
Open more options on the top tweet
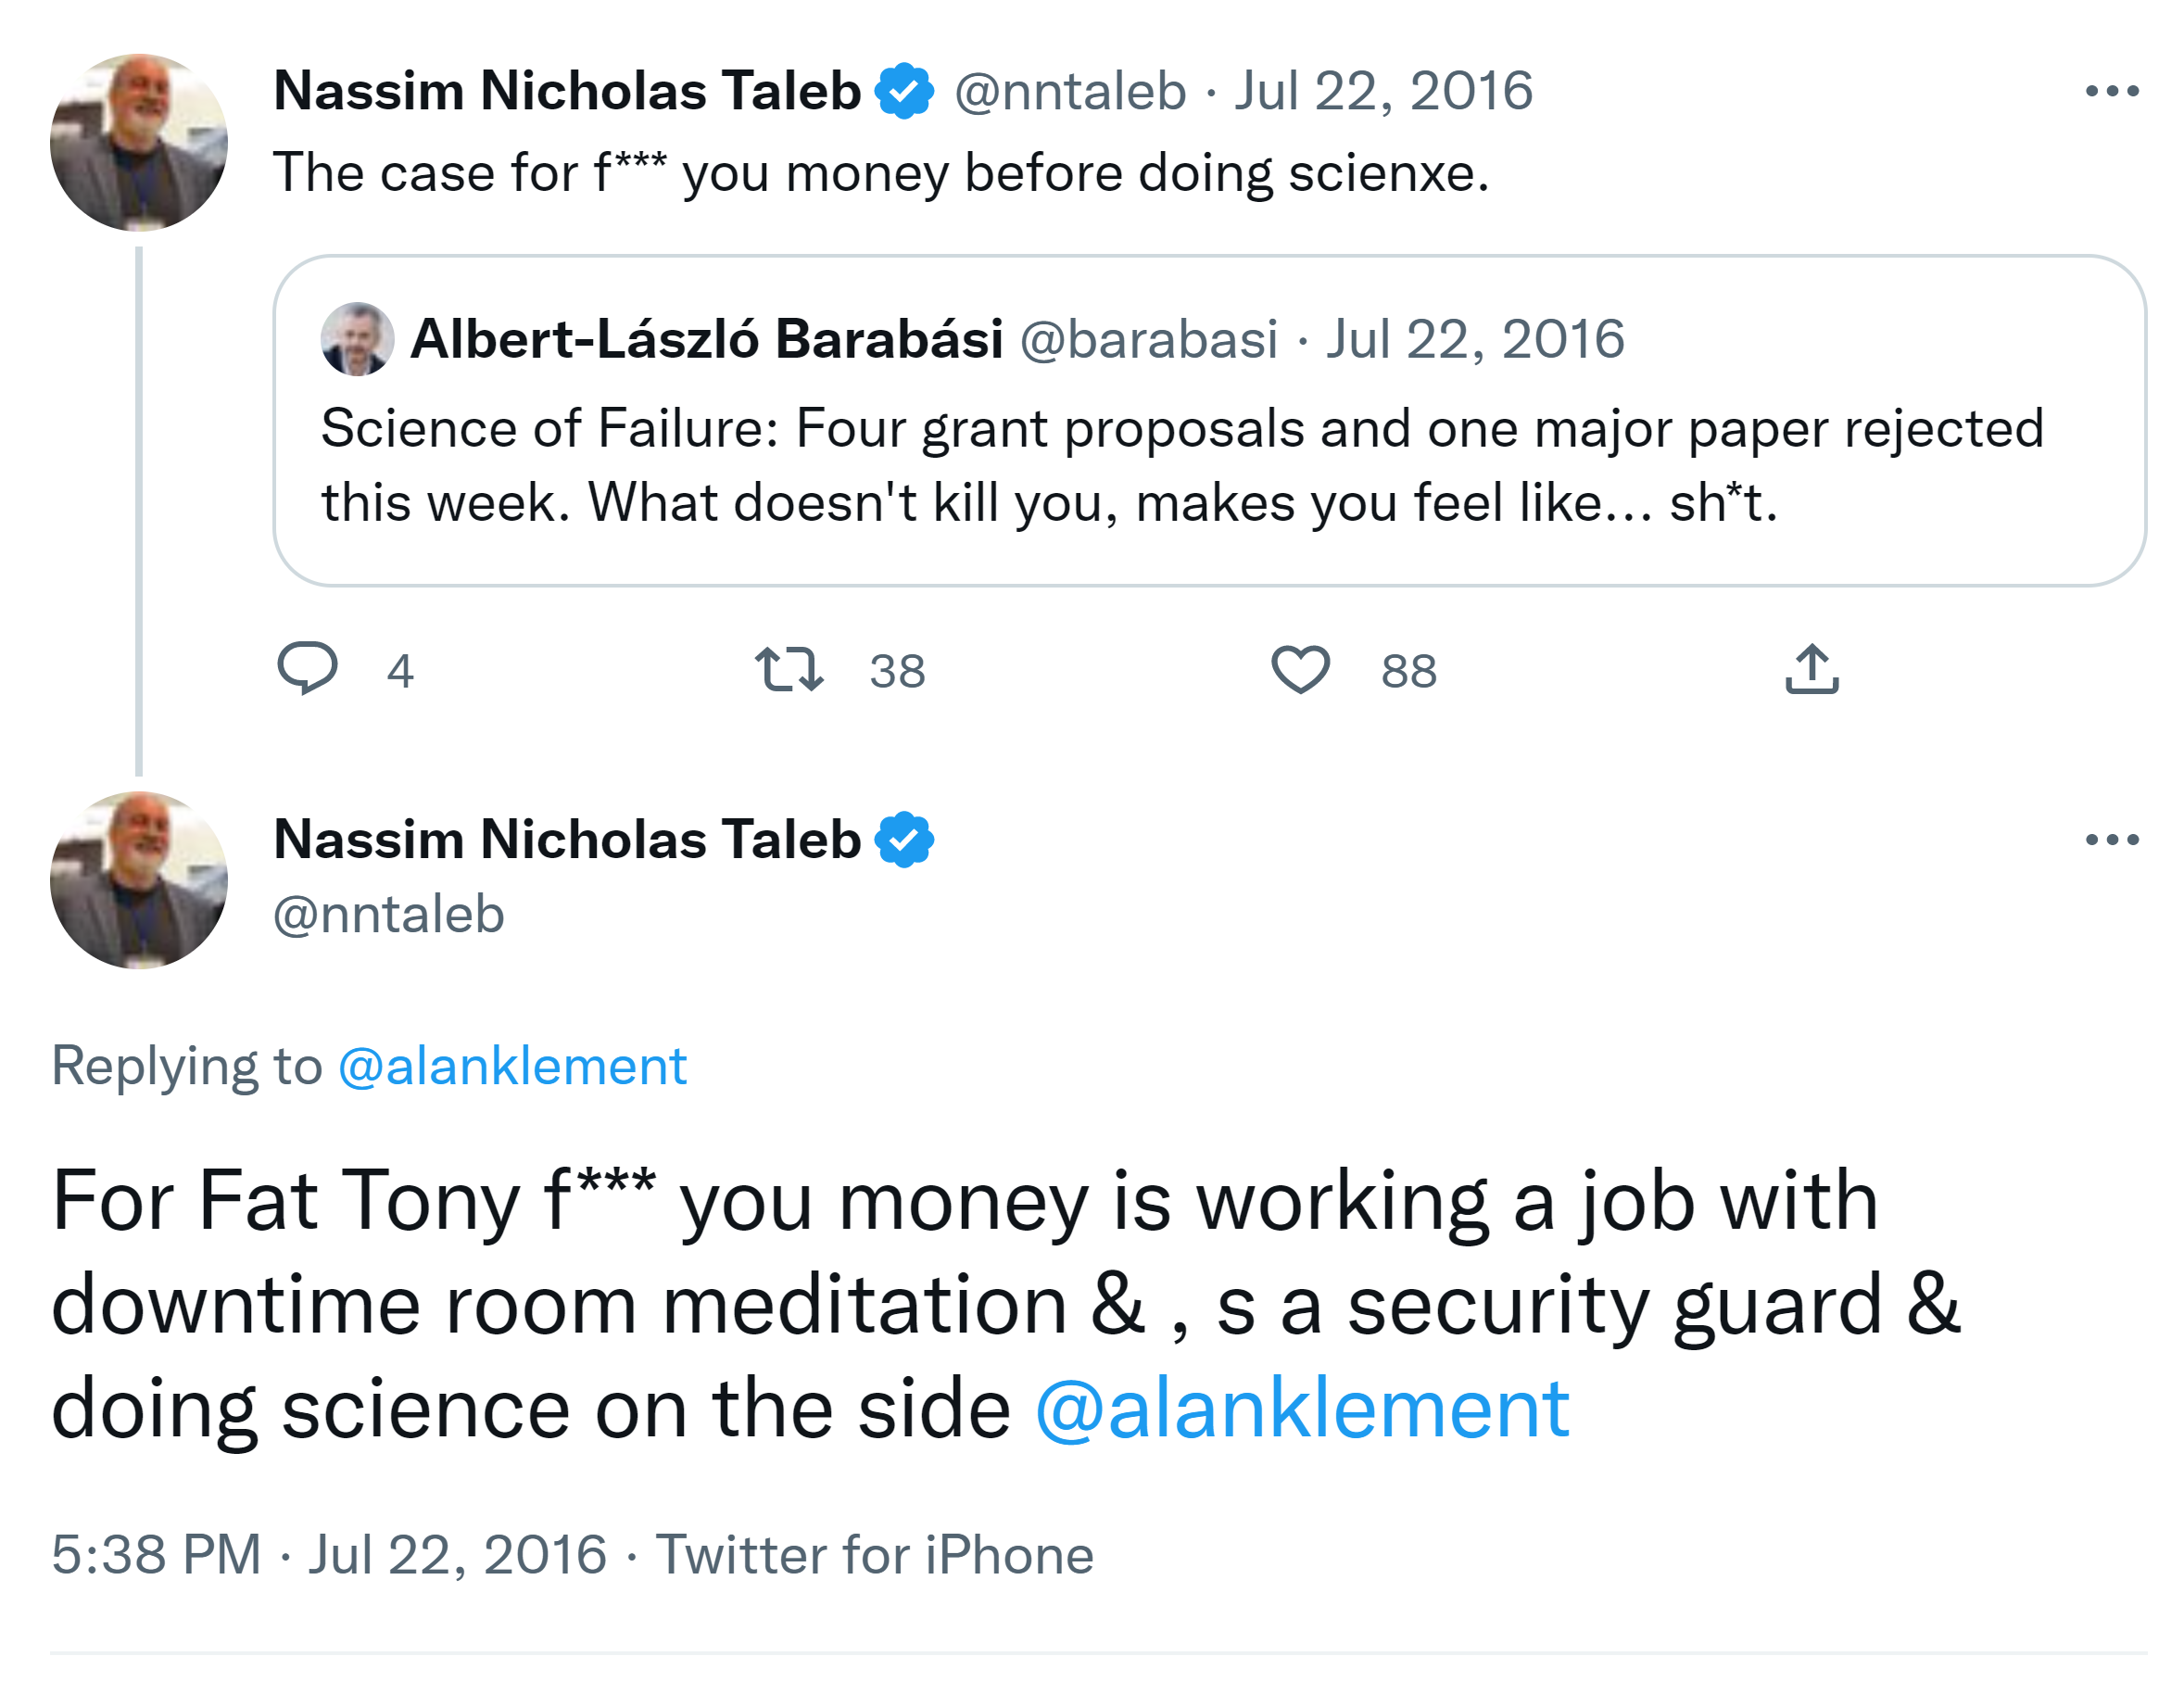tap(2111, 91)
